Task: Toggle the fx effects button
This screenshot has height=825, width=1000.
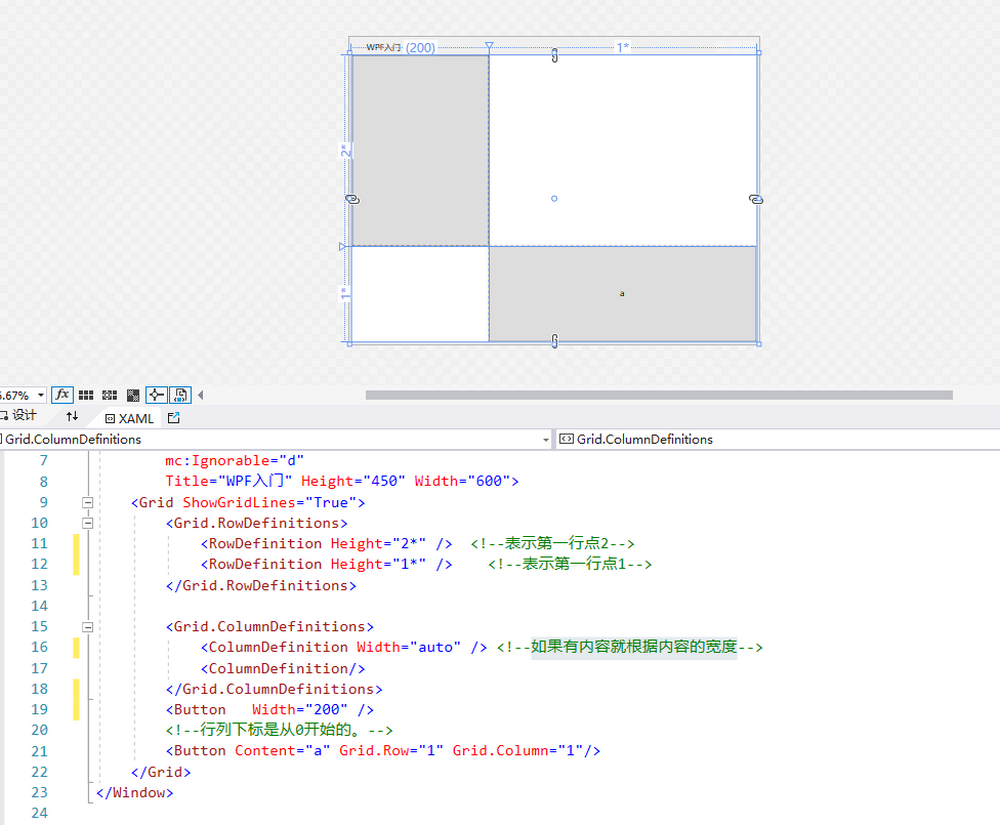Action: (62, 395)
